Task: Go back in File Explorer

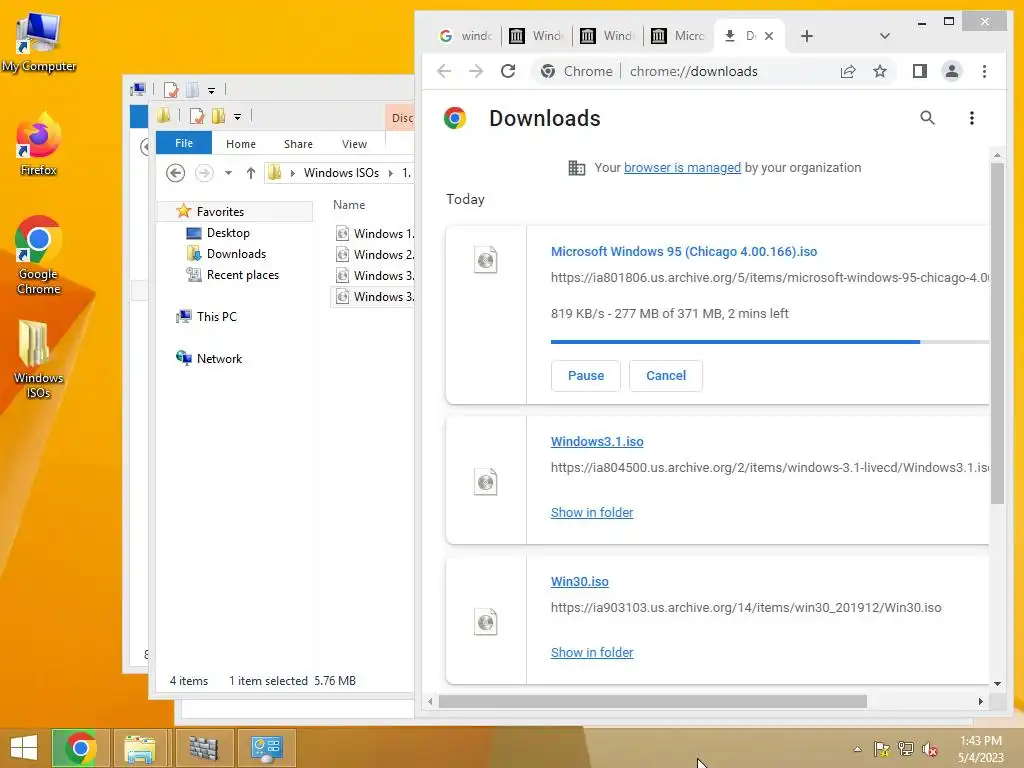Action: click(x=175, y=173)
